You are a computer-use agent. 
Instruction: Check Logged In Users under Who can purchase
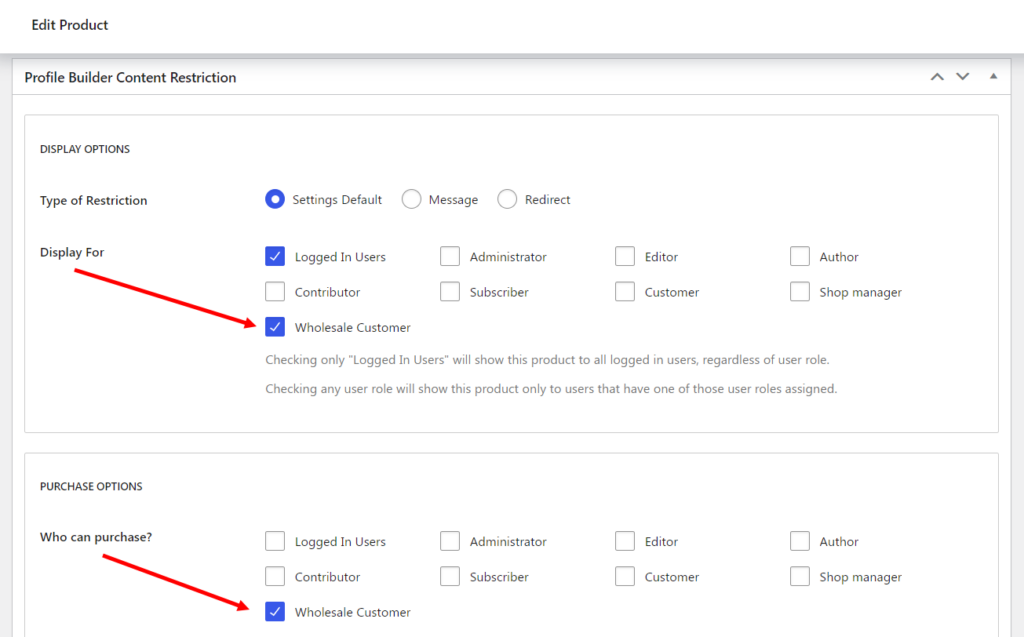[x=275, y=541]
